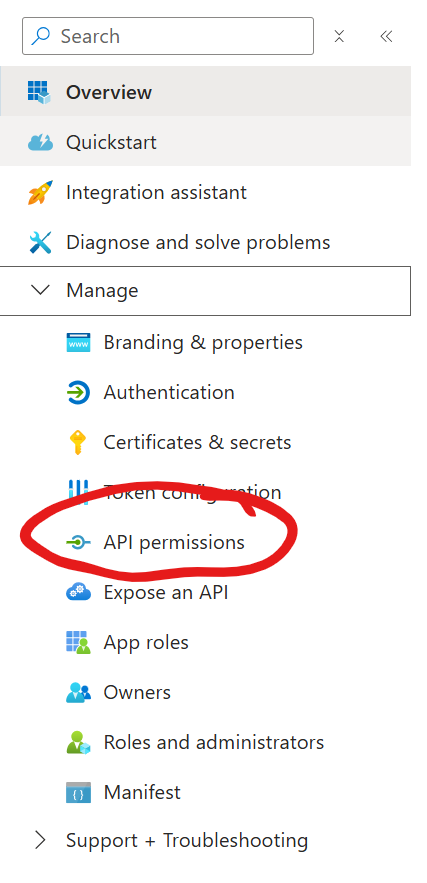Screen dimensions: 427x883
Task: Open Roles and administrators page
Action: [214, 742]
